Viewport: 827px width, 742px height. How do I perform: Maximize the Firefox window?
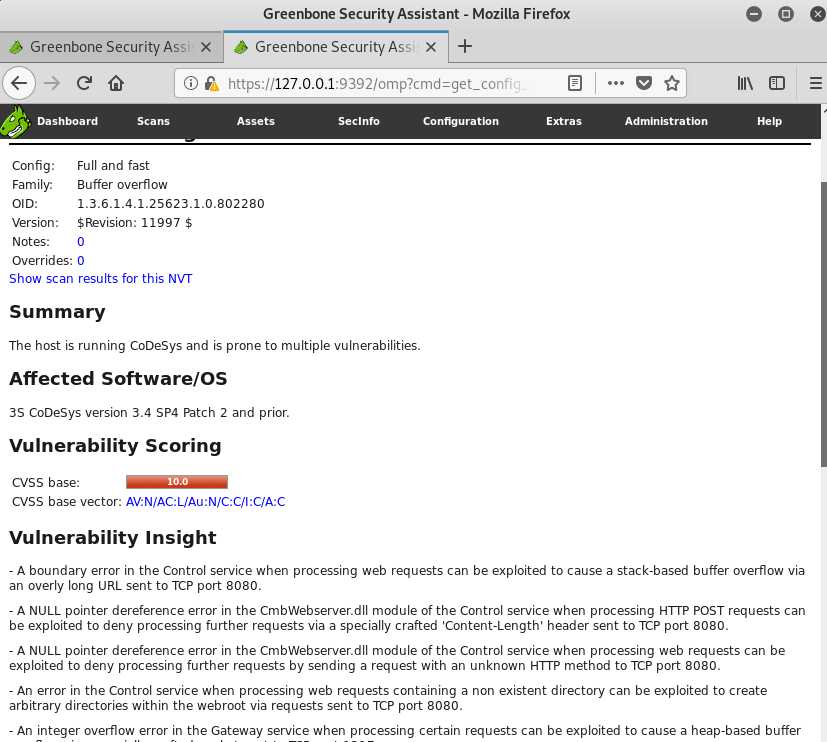coord(786,14)
